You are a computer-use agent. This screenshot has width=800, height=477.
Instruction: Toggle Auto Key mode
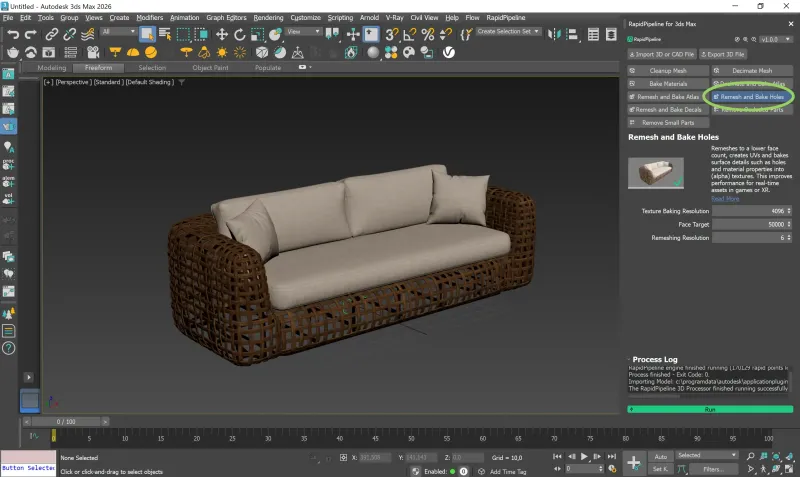click(660, 455)
